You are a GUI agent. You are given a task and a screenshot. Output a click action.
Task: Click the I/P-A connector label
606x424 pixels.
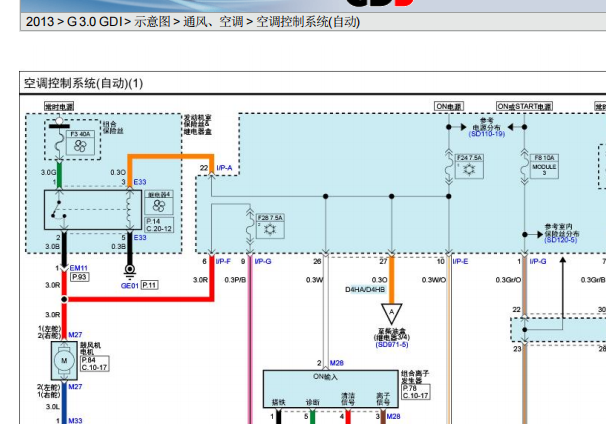[x=224, y=168]
